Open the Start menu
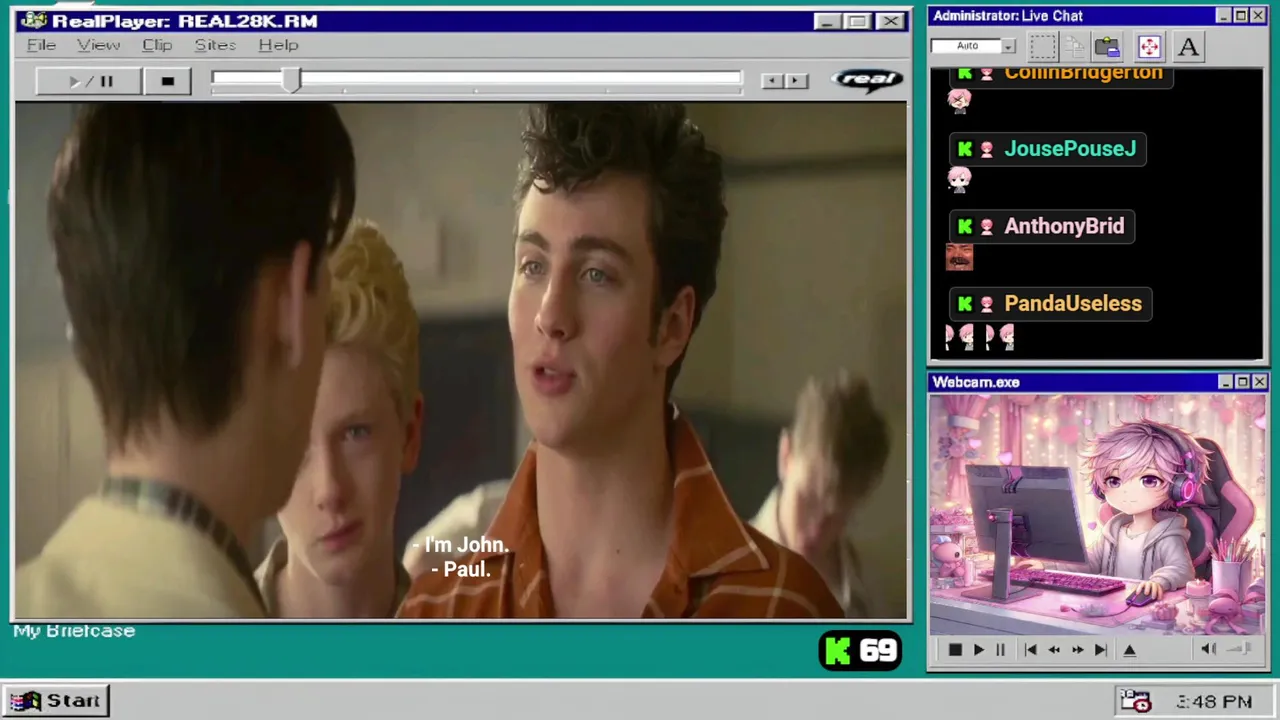 (x=56, y=701)
